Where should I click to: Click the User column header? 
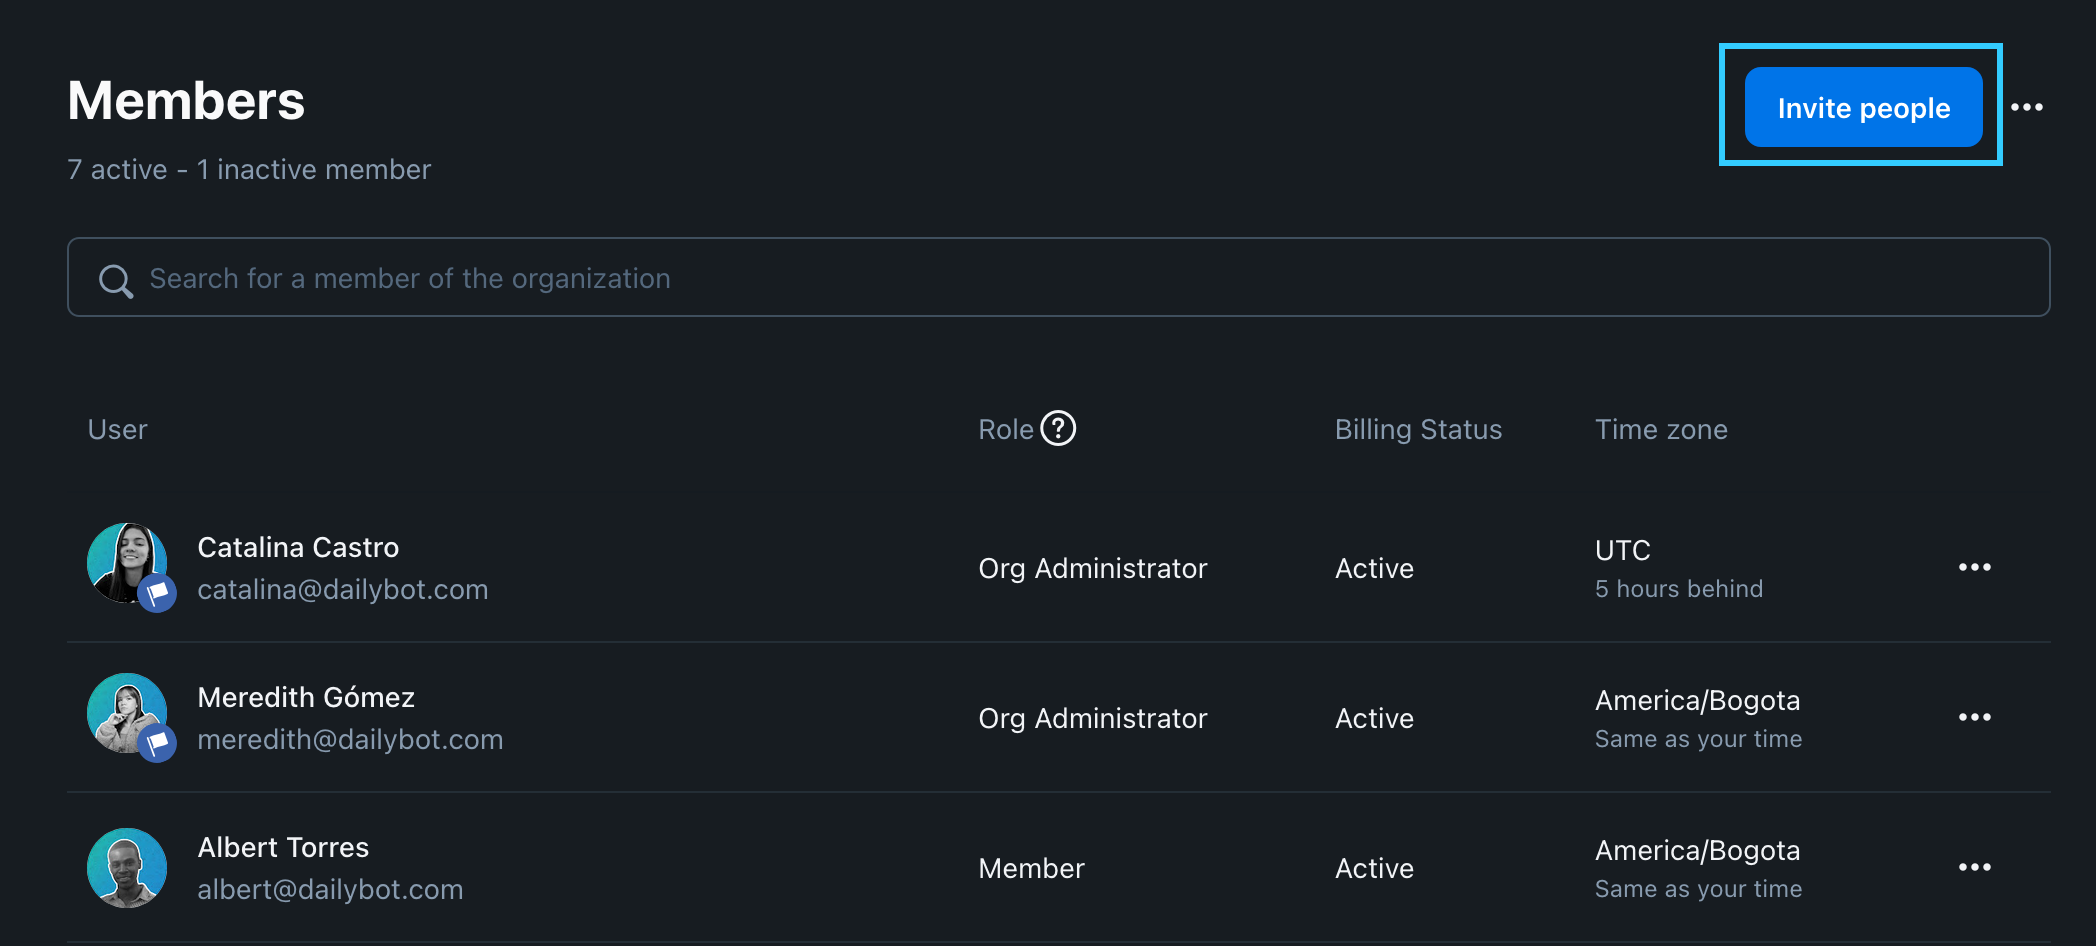tap(117, 429)
